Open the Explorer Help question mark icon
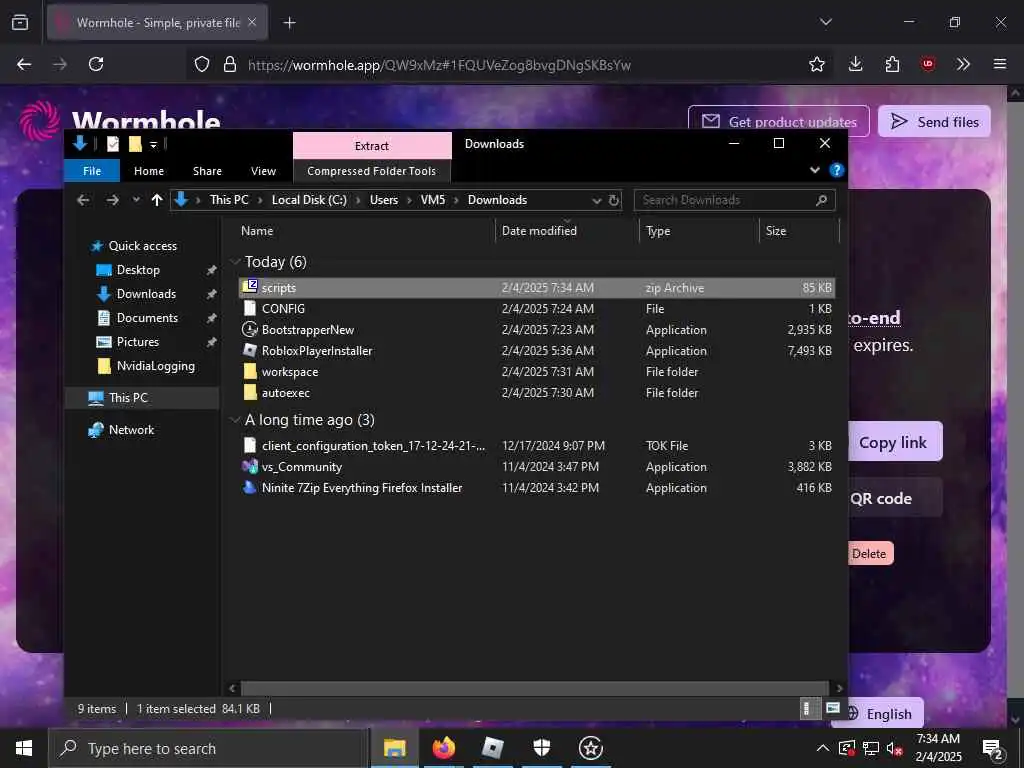 pyautogui.click(x=836, y=170)
